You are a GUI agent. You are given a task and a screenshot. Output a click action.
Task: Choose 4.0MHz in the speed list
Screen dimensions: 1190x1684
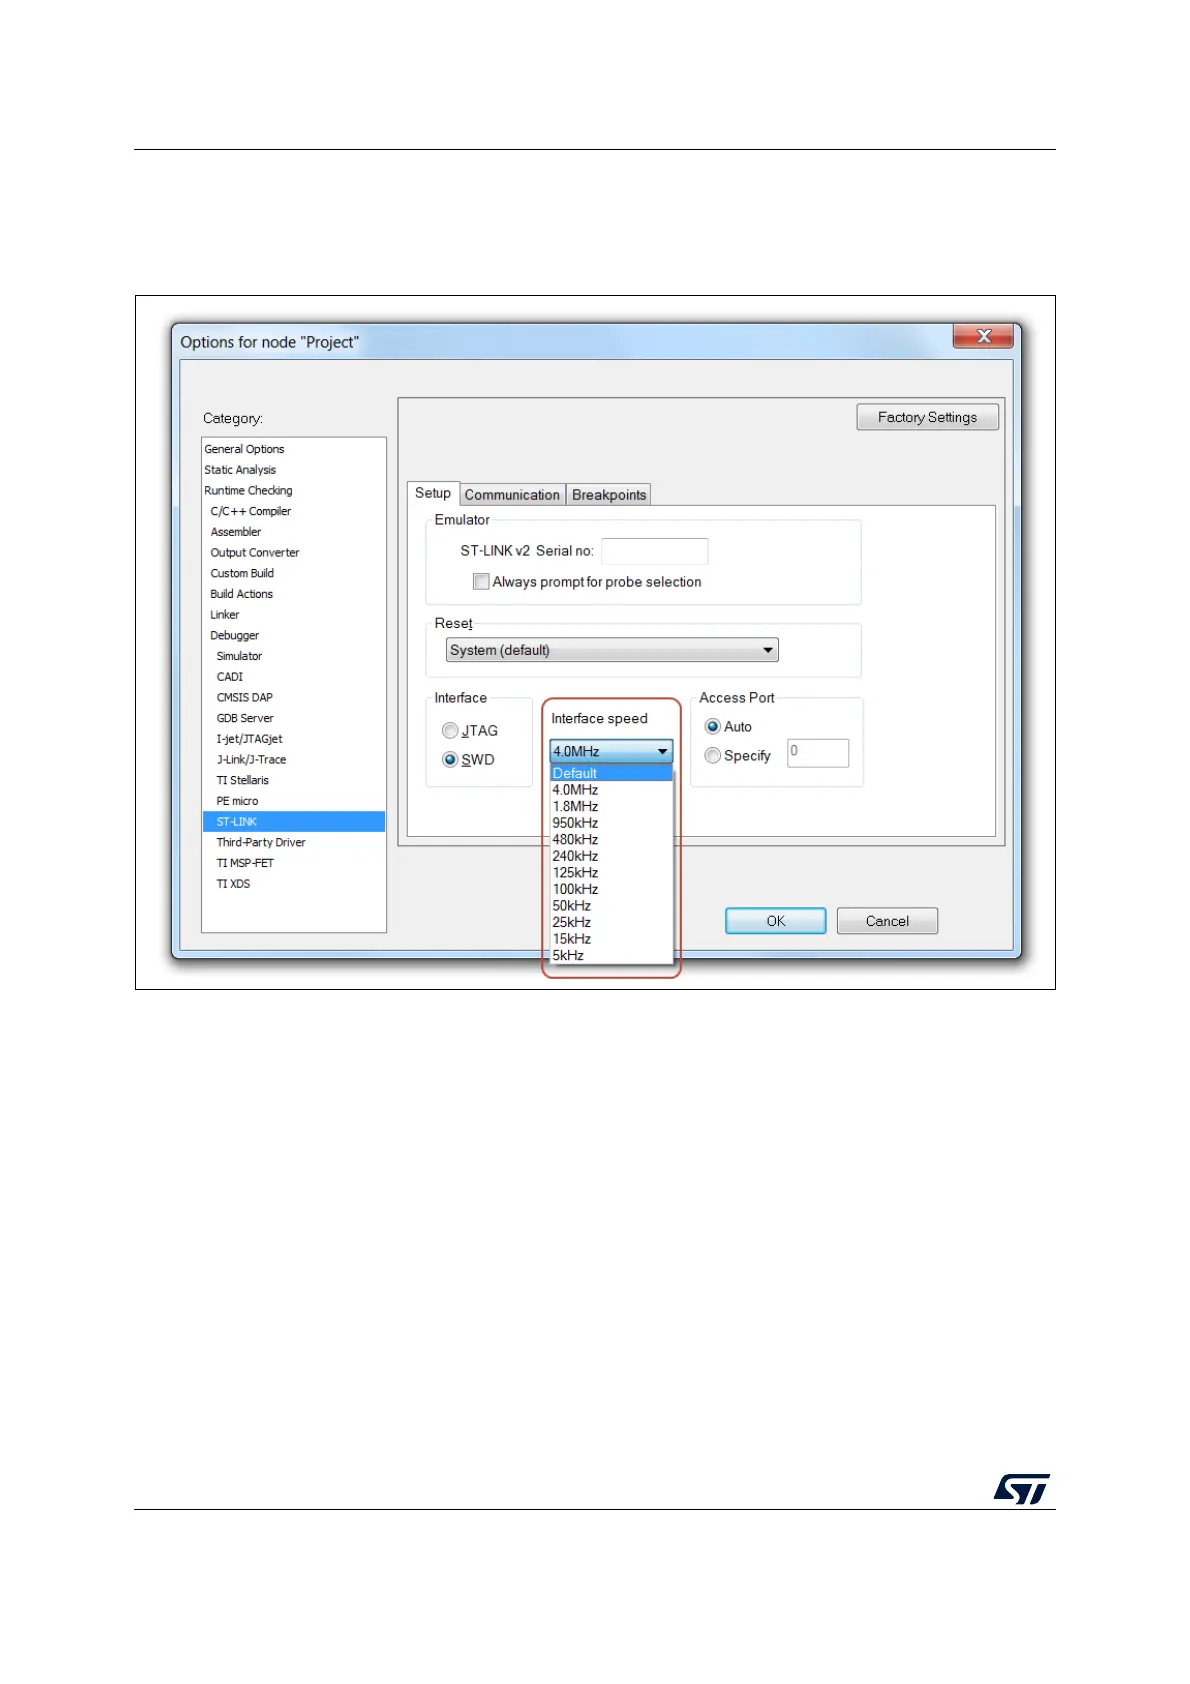611,790
